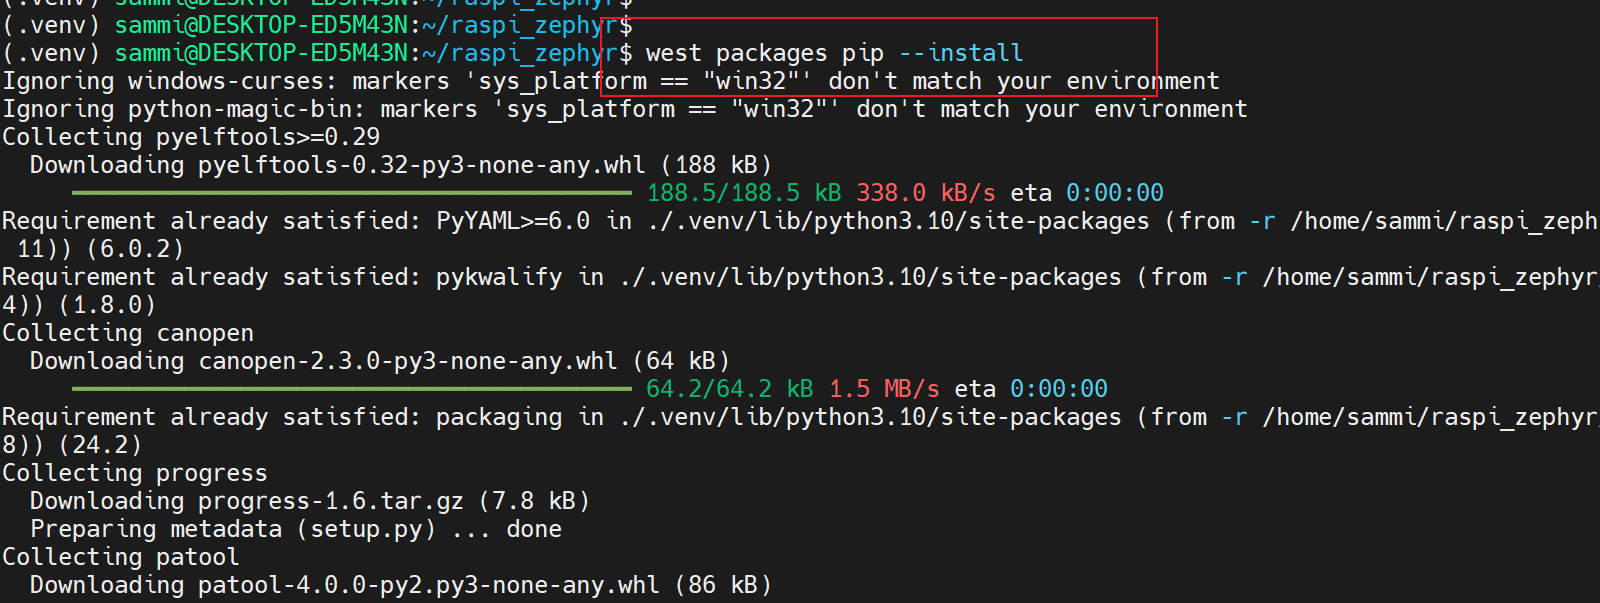Image resolution: width=1600 pixels, height=603 pixels.
Task: Click 'Downloading canopen-2.3.0-py3-none-any.whl (64 kB)' line
Action: pyautogui.click(x=380, y=361)
